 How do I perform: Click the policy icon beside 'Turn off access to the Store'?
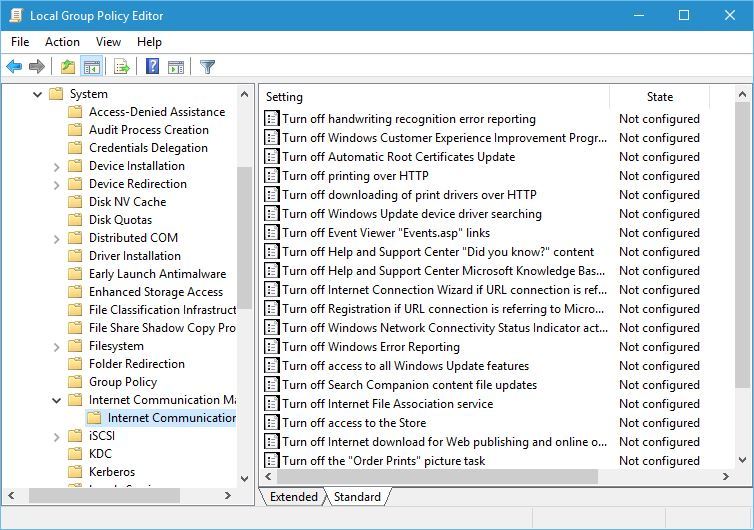272,422
